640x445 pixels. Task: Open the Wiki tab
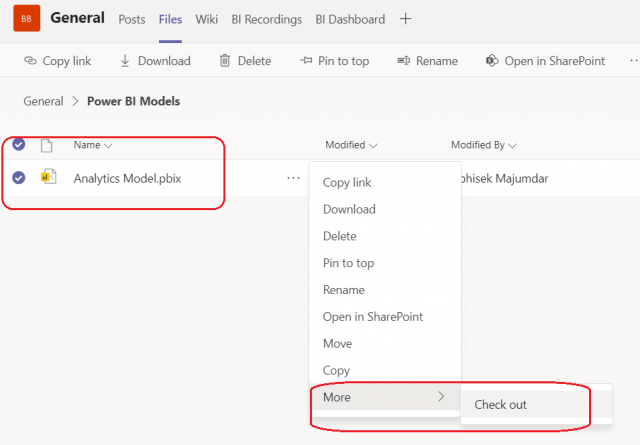(x=207, y=19)
